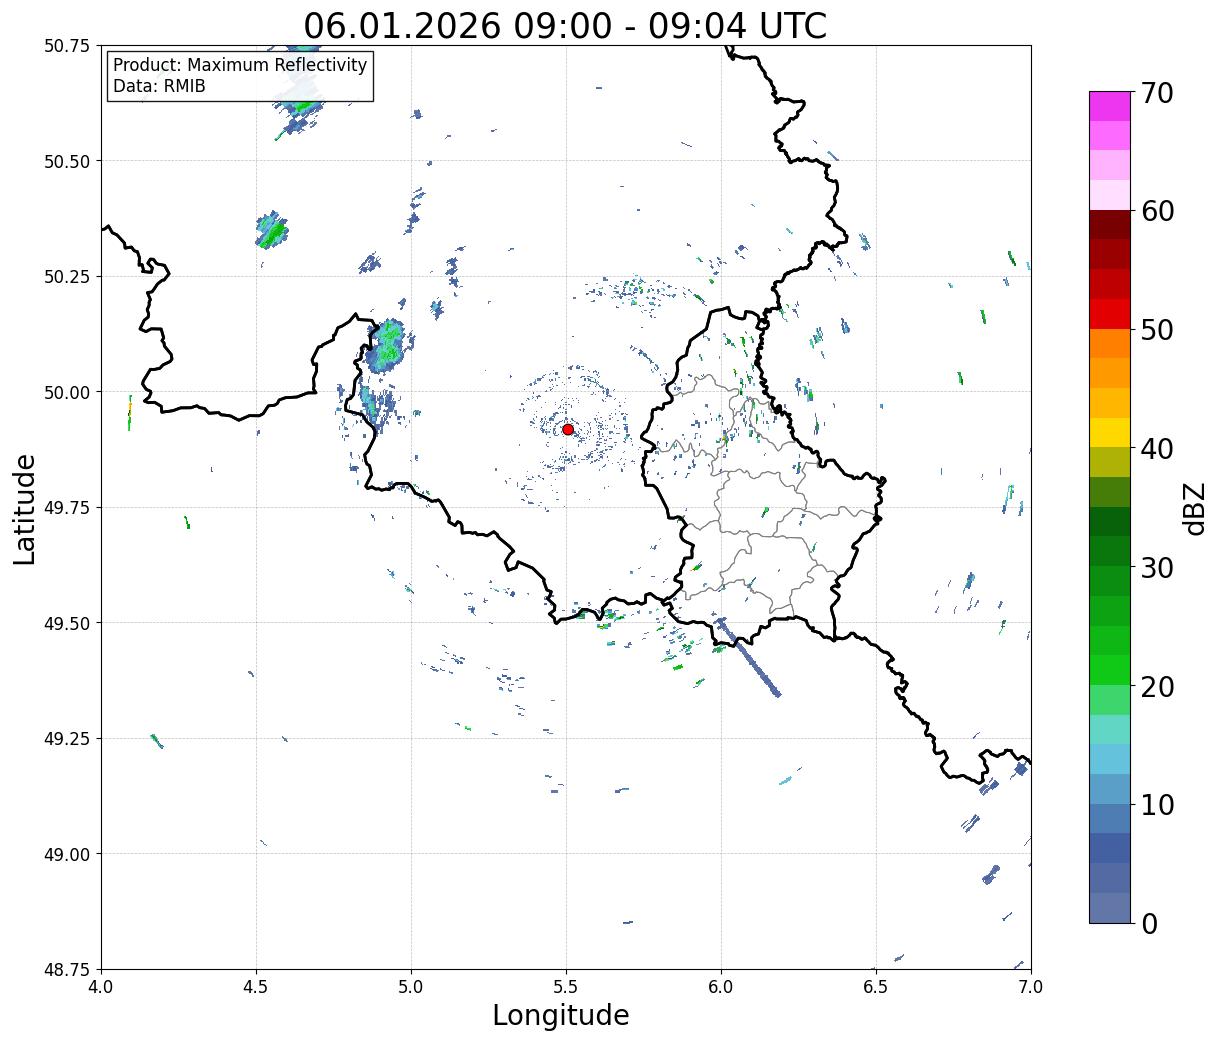Click the red radar location marker
The width and height of the screenshot is (1219, 1040).
[x=568, y=429]
